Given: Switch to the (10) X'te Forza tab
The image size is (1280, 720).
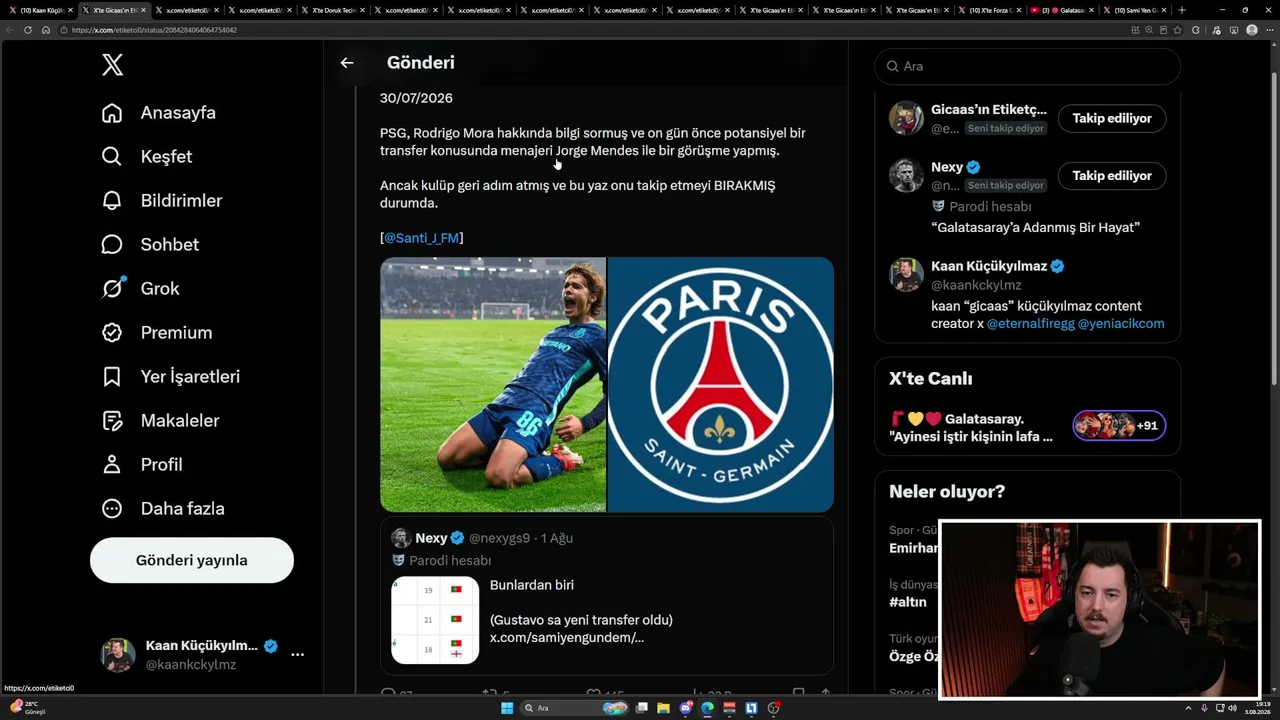Looking at the screenshot, I should pos(990,10).
